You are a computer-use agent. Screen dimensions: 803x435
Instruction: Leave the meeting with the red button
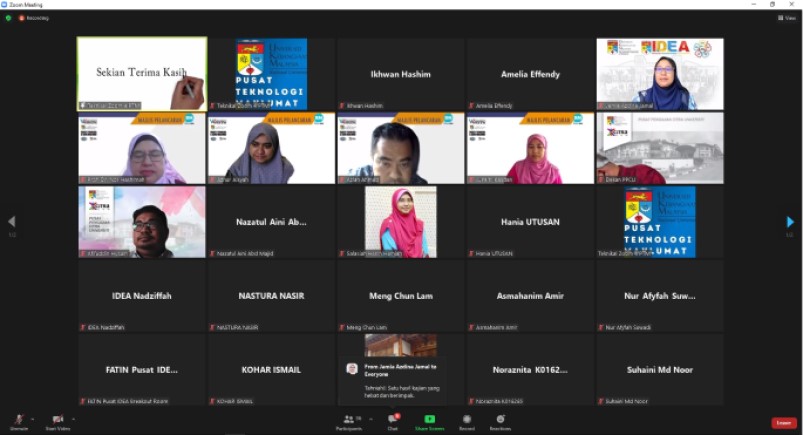(784, 422)
